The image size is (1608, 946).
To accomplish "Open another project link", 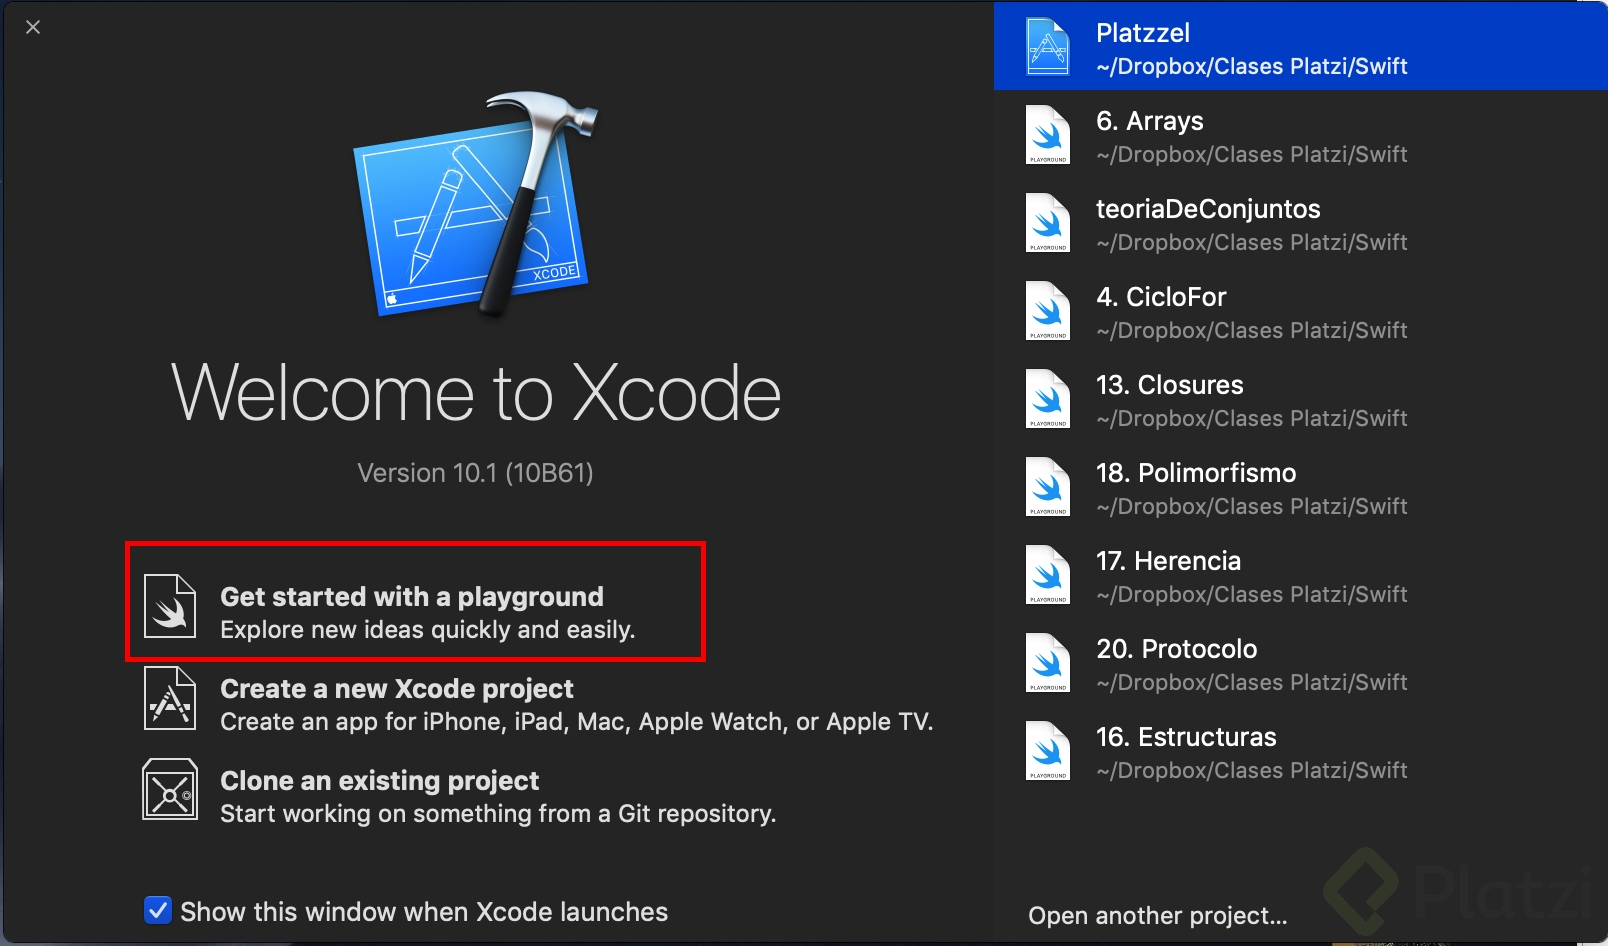I will click(x=1157, y=916).
